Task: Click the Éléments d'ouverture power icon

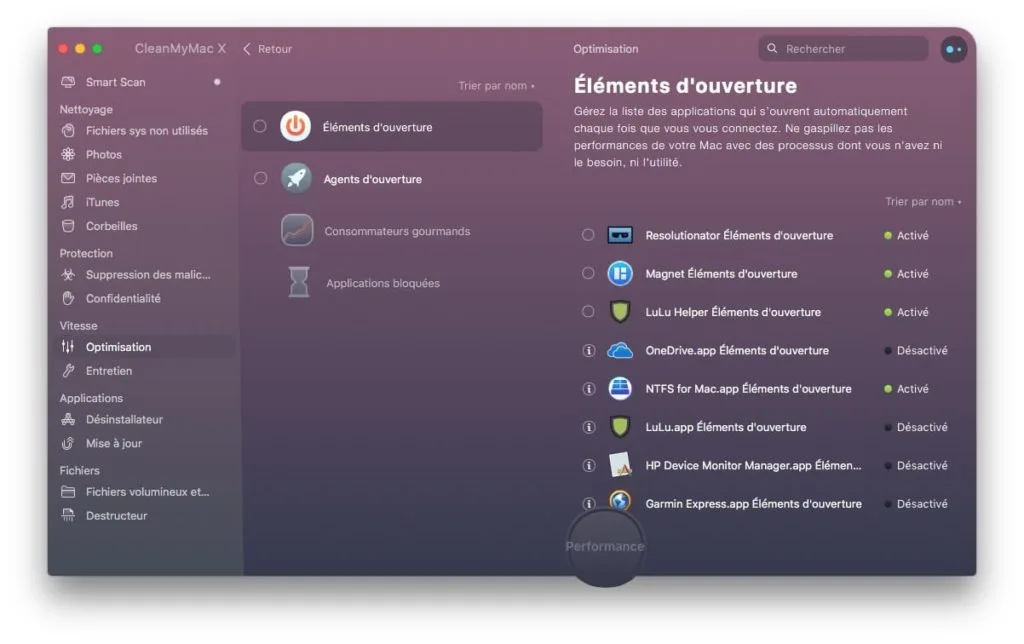Action: point(295,127)
